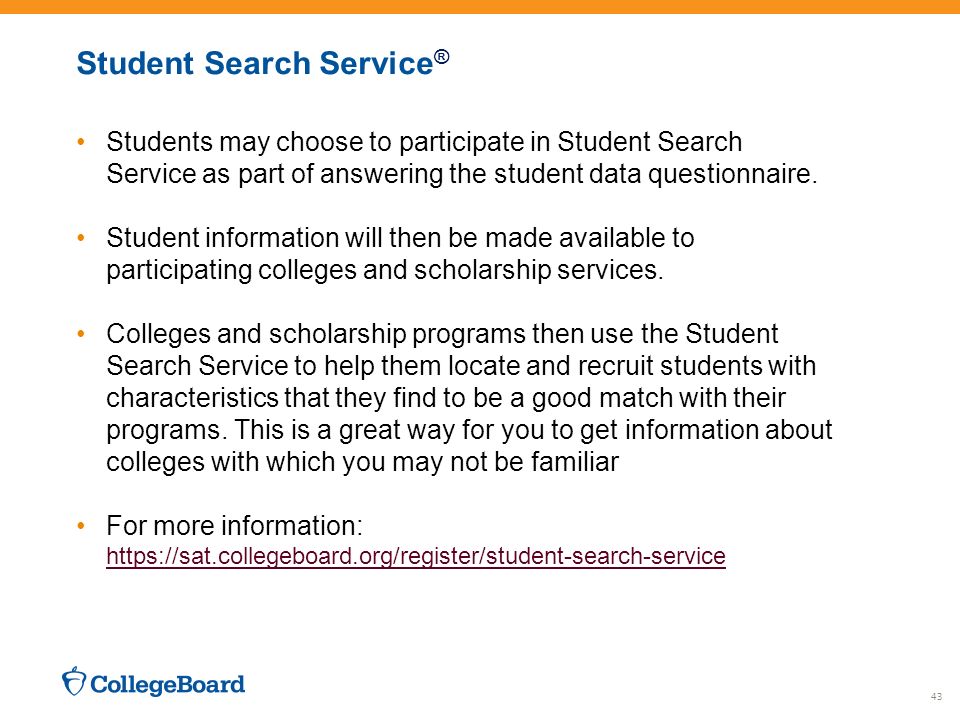This screenshot has height=720, width=960.
Task: Open the student-search-service collegeboard.org link
Action: (x=416, y=556)
